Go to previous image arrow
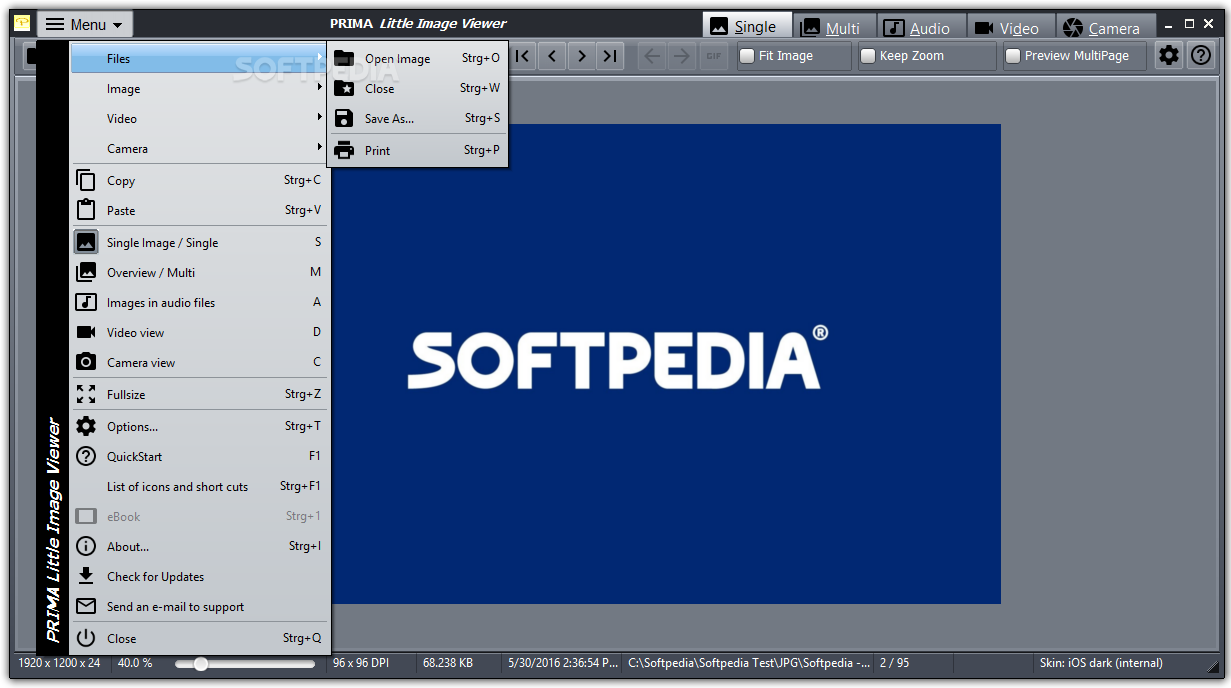Image resolution: width=1231 pixels, height=688 pixels. 552,56
